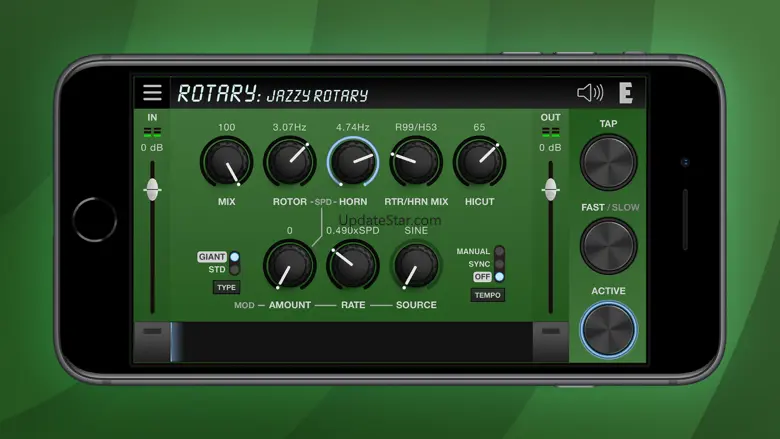The height and width of the screenshot is (439, 780).
Task: Tap the Eventide E logo icon
Action: click(x=626, y=93)
